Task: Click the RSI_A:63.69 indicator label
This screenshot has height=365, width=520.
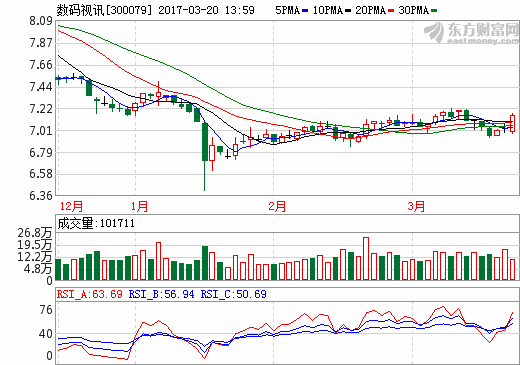Action: point(90,294)
